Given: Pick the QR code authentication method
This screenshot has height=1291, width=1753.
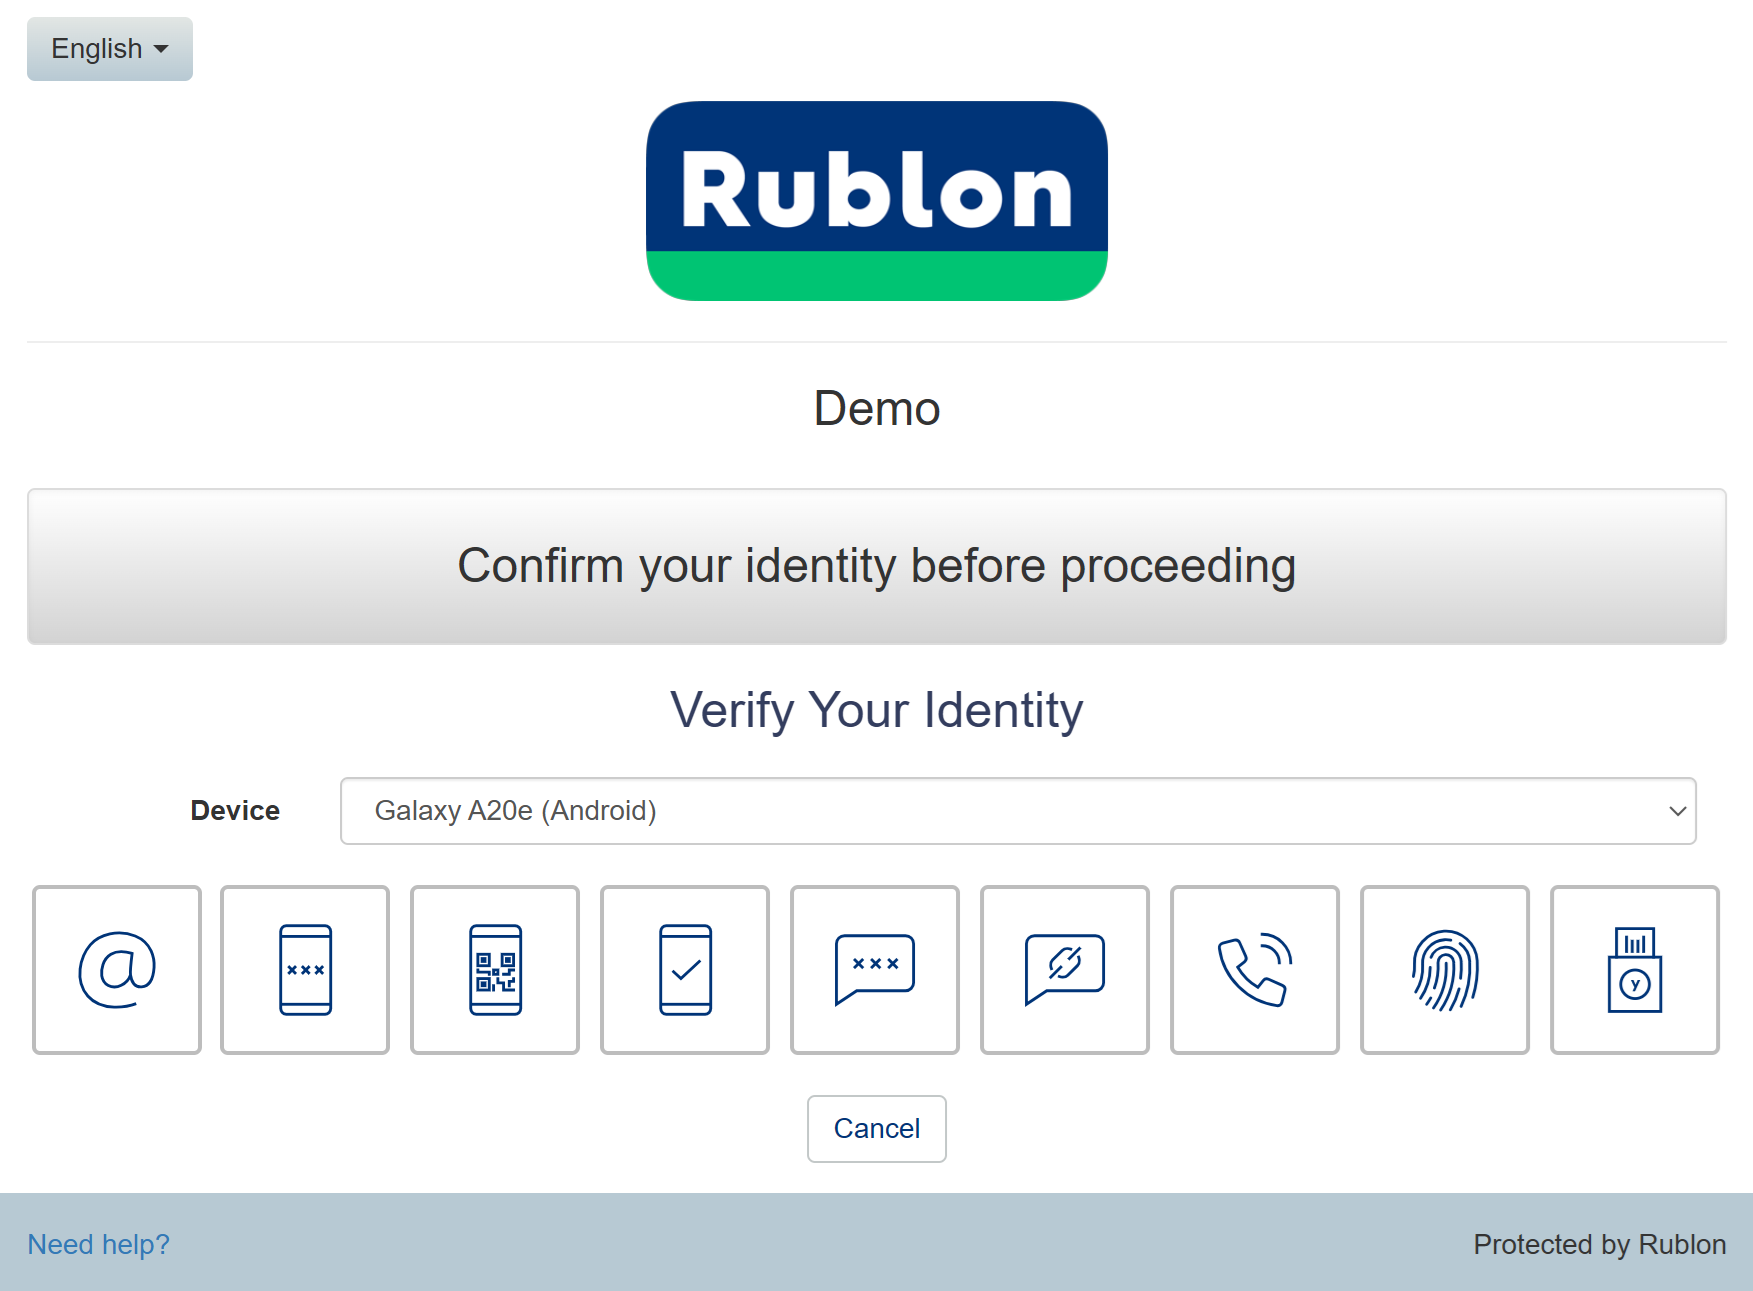Looking at the screenshot, I should 495,969.
